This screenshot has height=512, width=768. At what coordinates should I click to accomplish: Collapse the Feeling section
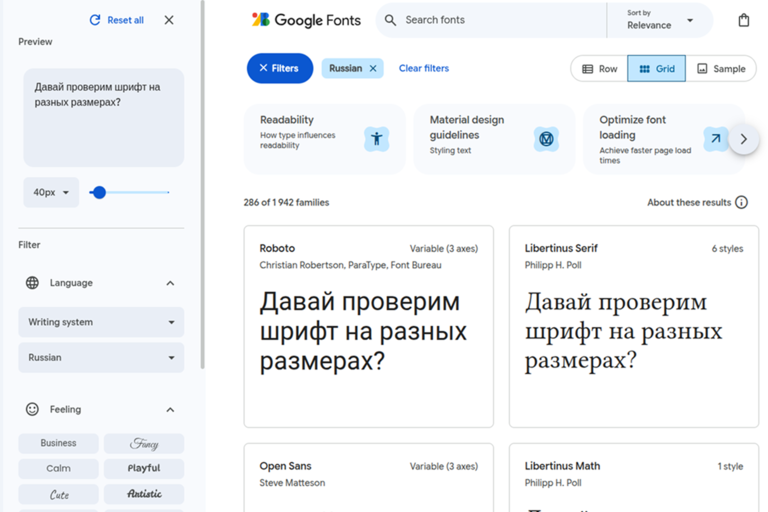click(170, 410)
